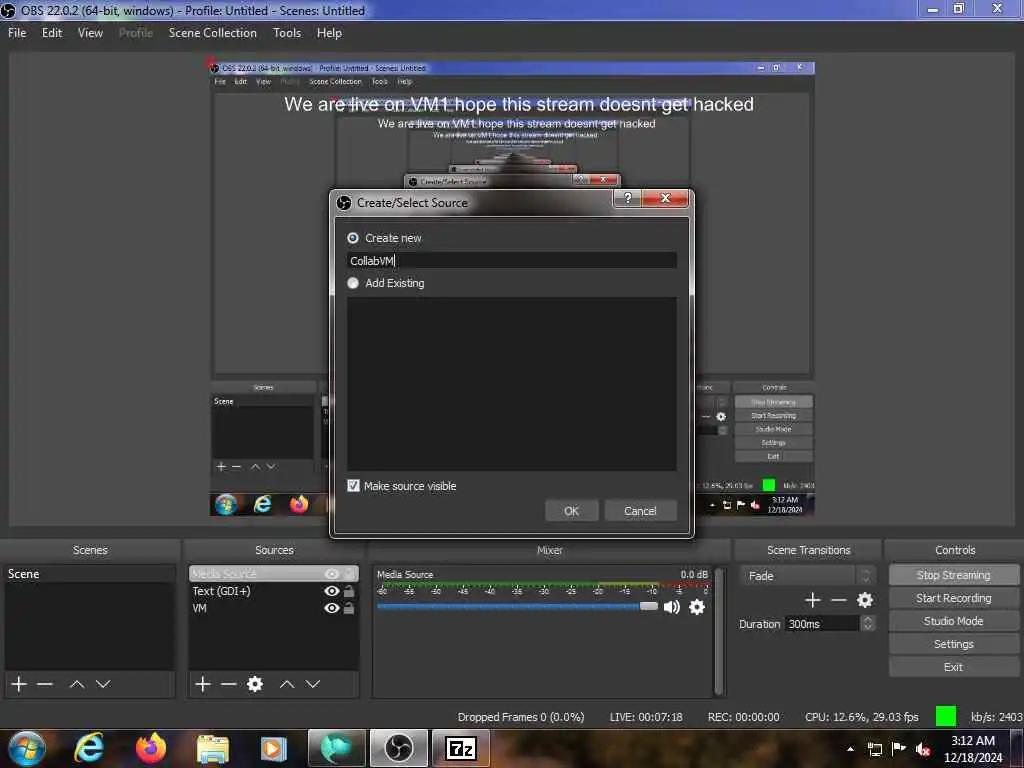
Task: Select the VM source row
Action: coord(273,608)
